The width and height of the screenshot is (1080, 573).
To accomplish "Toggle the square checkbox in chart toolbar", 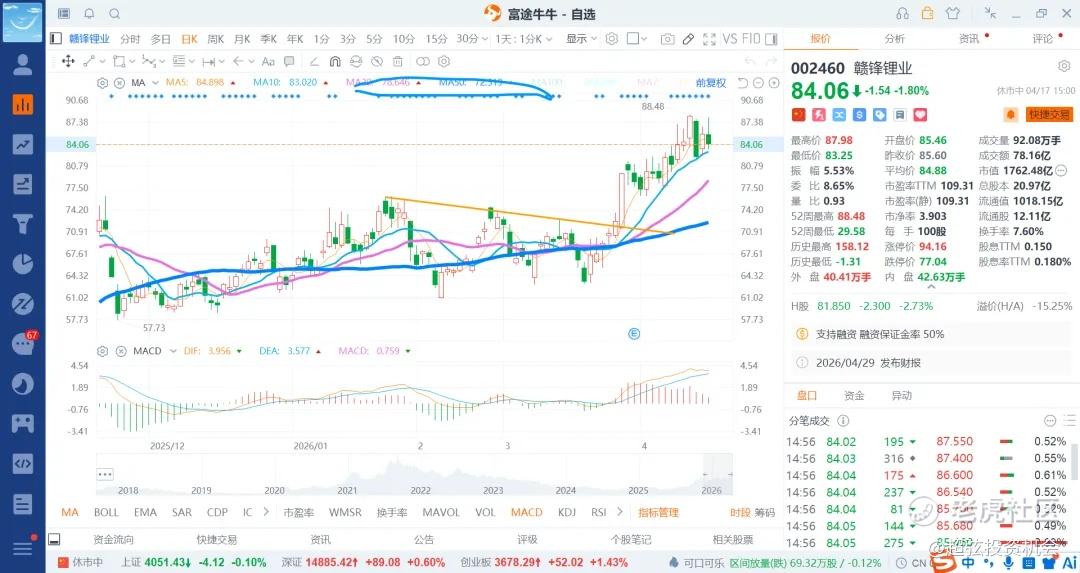I will click(x=634, y=39).
